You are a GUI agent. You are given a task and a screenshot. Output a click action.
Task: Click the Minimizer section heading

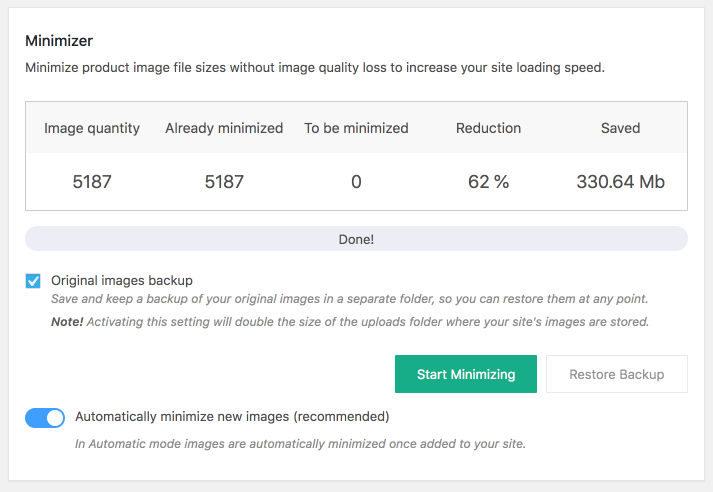pyautogui.click(x=59, y=42)
